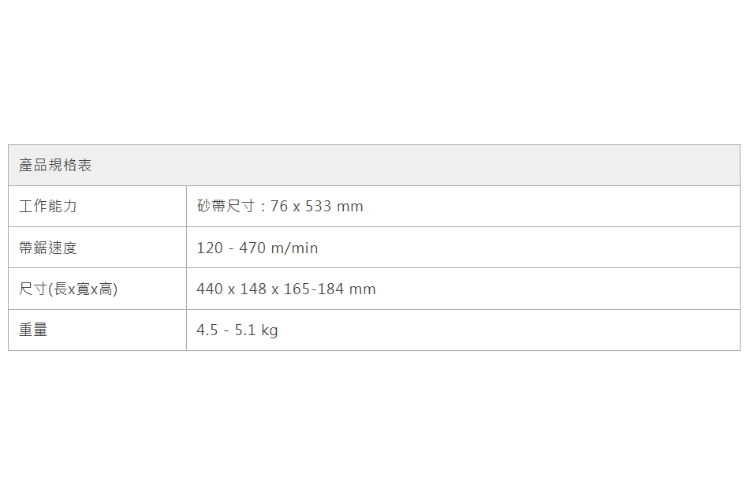Click the m/min unit text
The height and width of the screenshot is (500, 750).
pyautogui.click(x=295, y=248)
